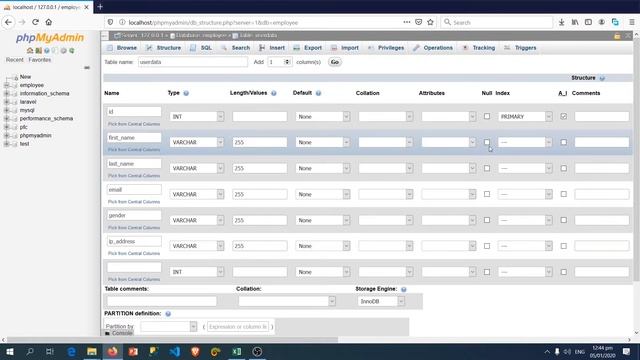The height and width of the screenshot is (360, 640).
Task: Click green reload navigation panel icon
Action: point(72,51)
